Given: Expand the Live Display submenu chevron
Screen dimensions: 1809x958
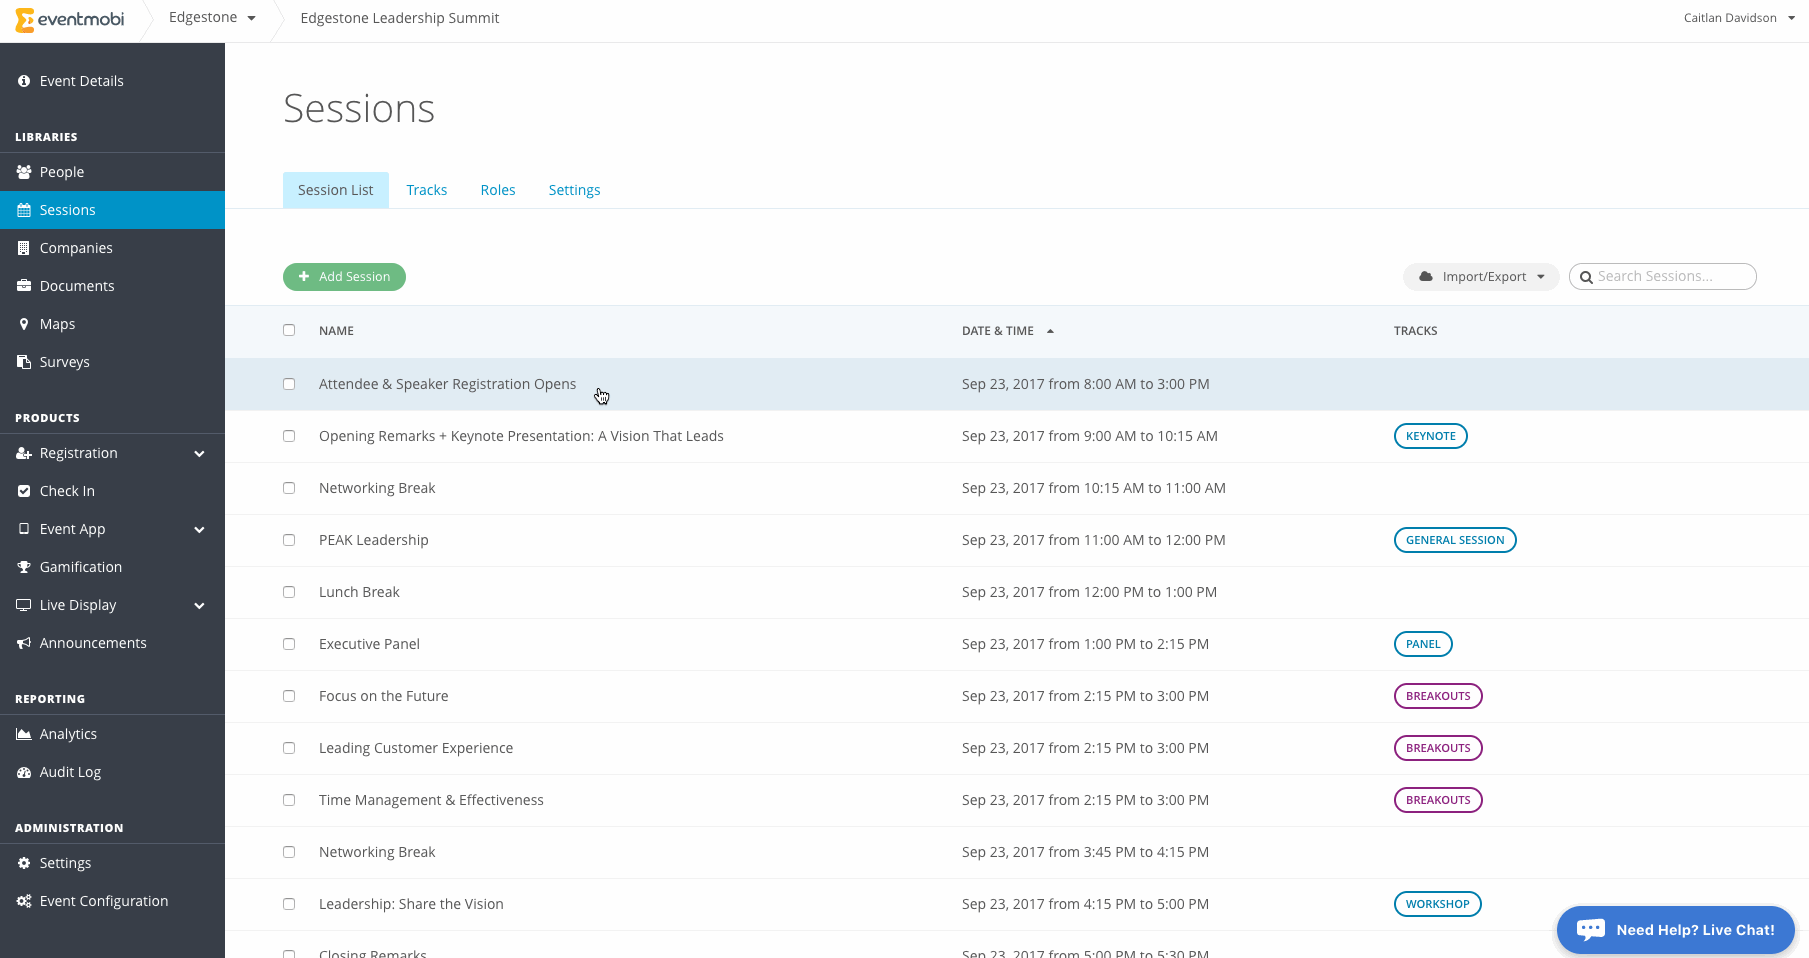Looking at the screenshot, I should pyautogui.click(x=199, y=606).
